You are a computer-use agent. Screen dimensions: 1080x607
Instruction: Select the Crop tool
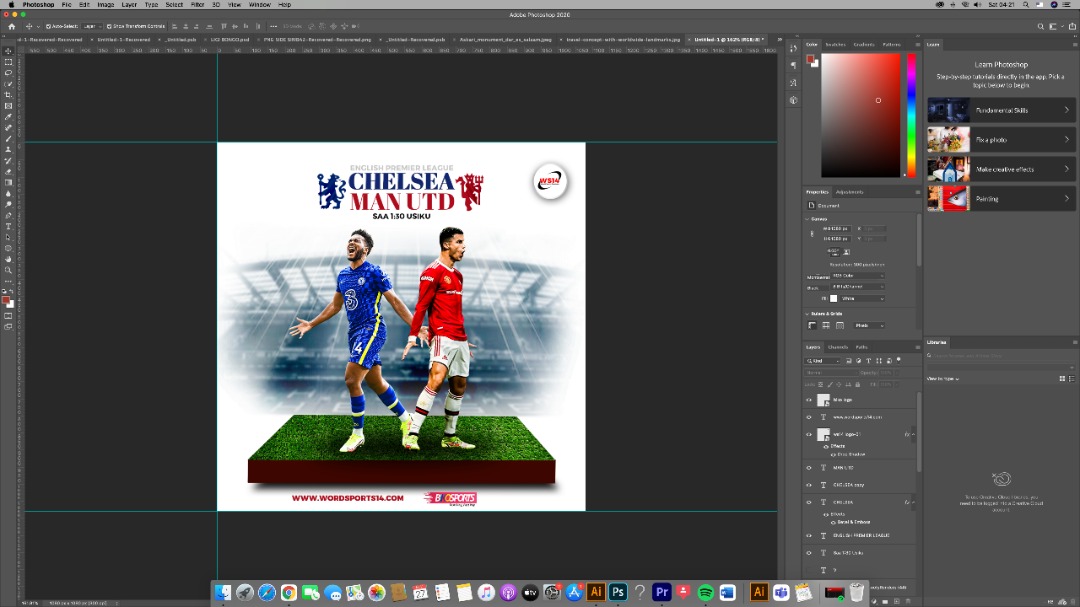(8, 95)
